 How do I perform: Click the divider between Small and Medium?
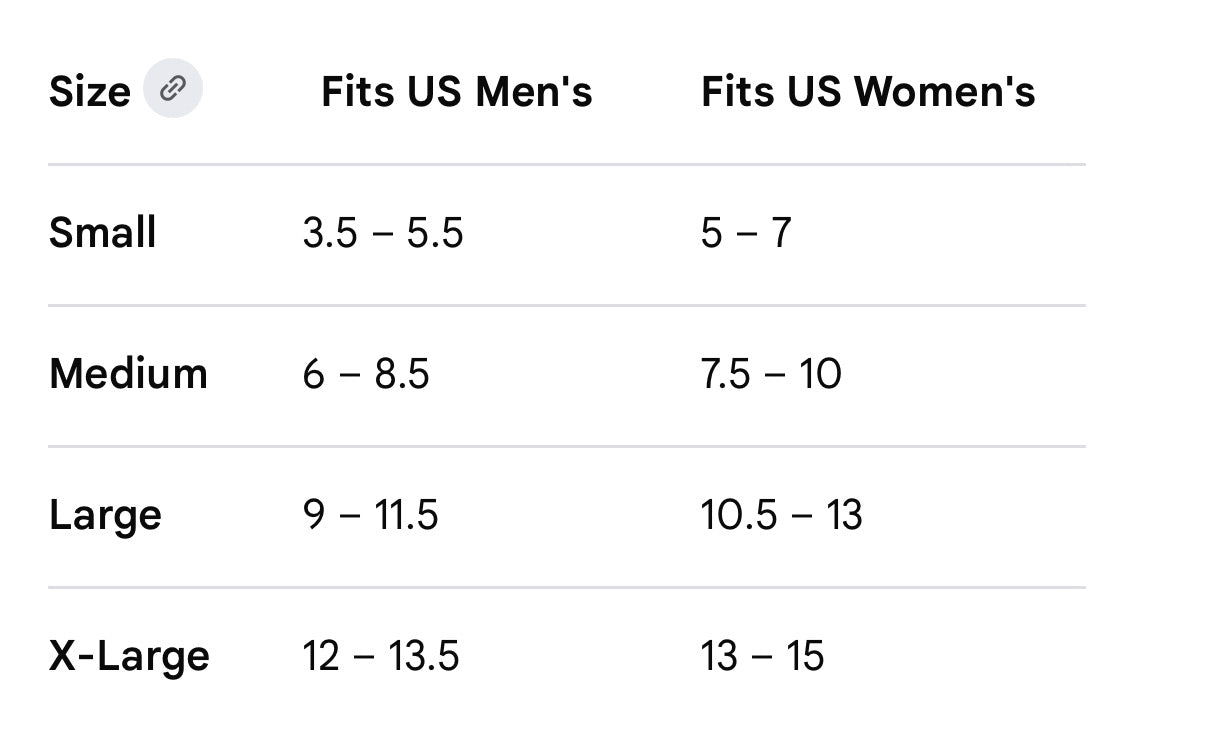point(567,305)
